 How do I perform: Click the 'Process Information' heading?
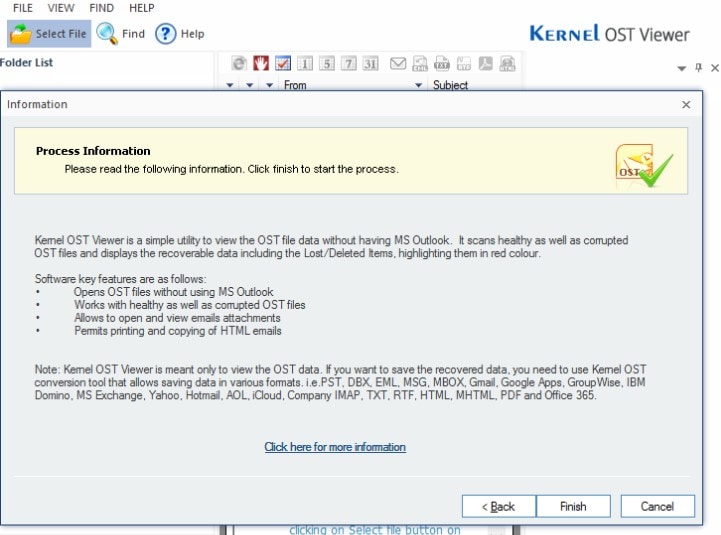point(93,151)
